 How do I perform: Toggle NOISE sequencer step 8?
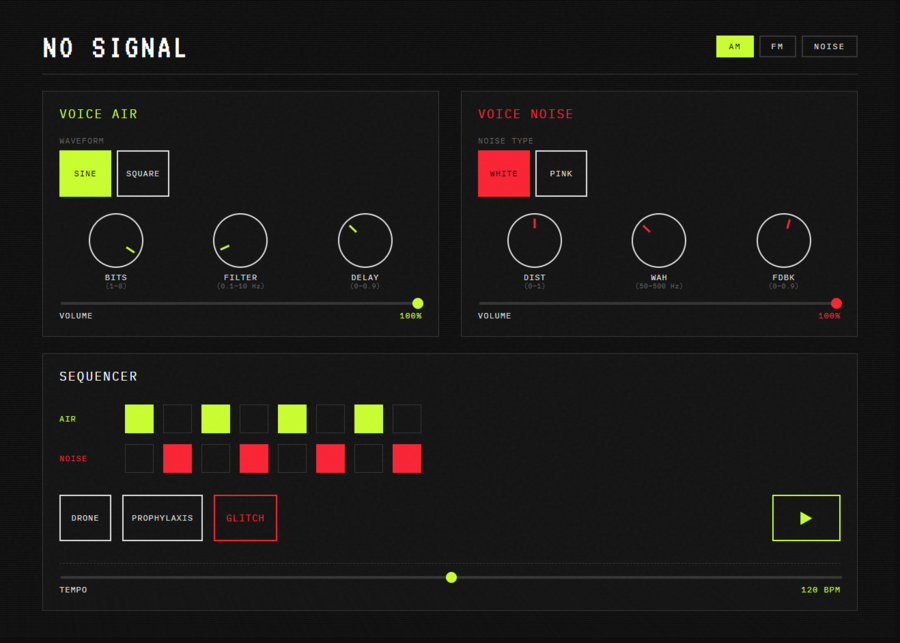click(407, 458)
